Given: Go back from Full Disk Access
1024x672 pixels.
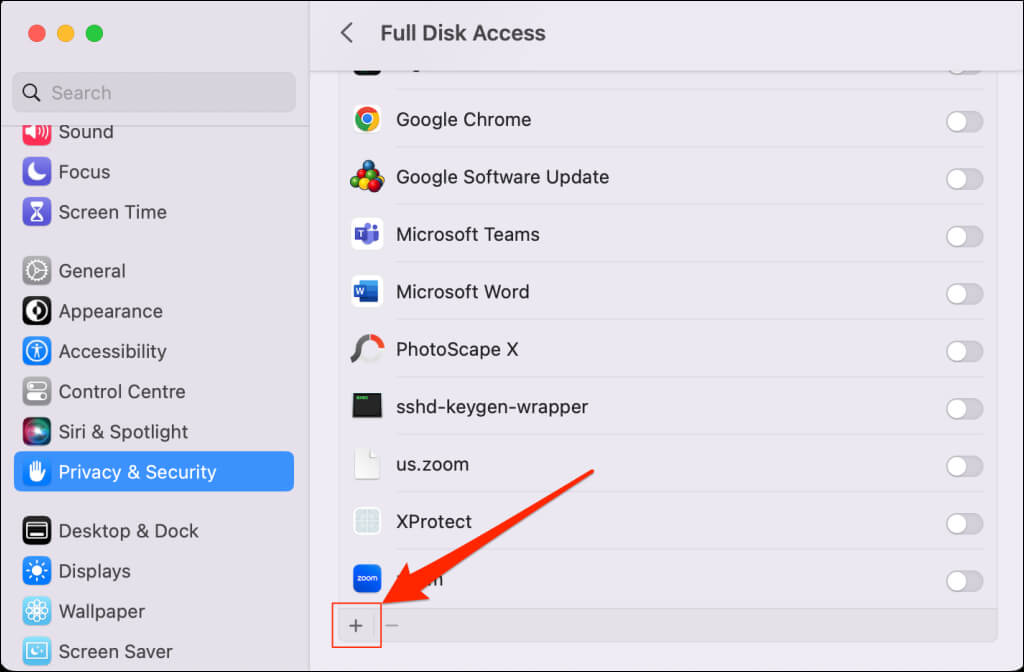Looking at the screenshot, I should coord(347,33).
